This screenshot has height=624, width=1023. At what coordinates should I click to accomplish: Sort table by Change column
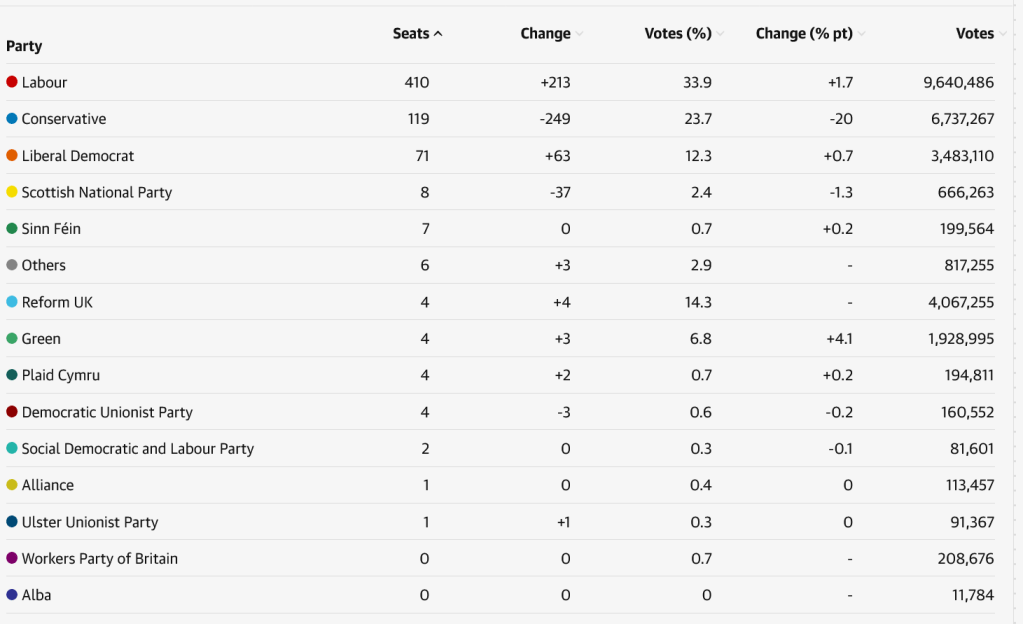[551, 34]
